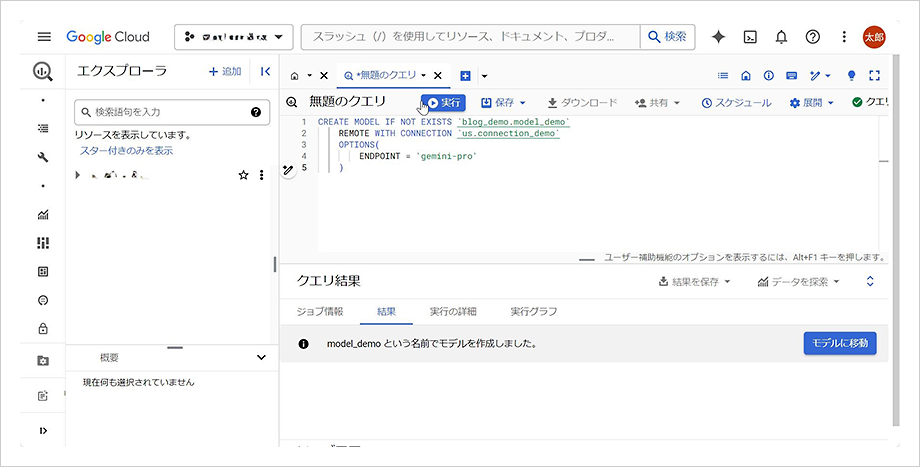Image resolution: width=920 pixels, height=467 pixels.
Task: Open project three-dot actions menu
Action: coord(262,175)
